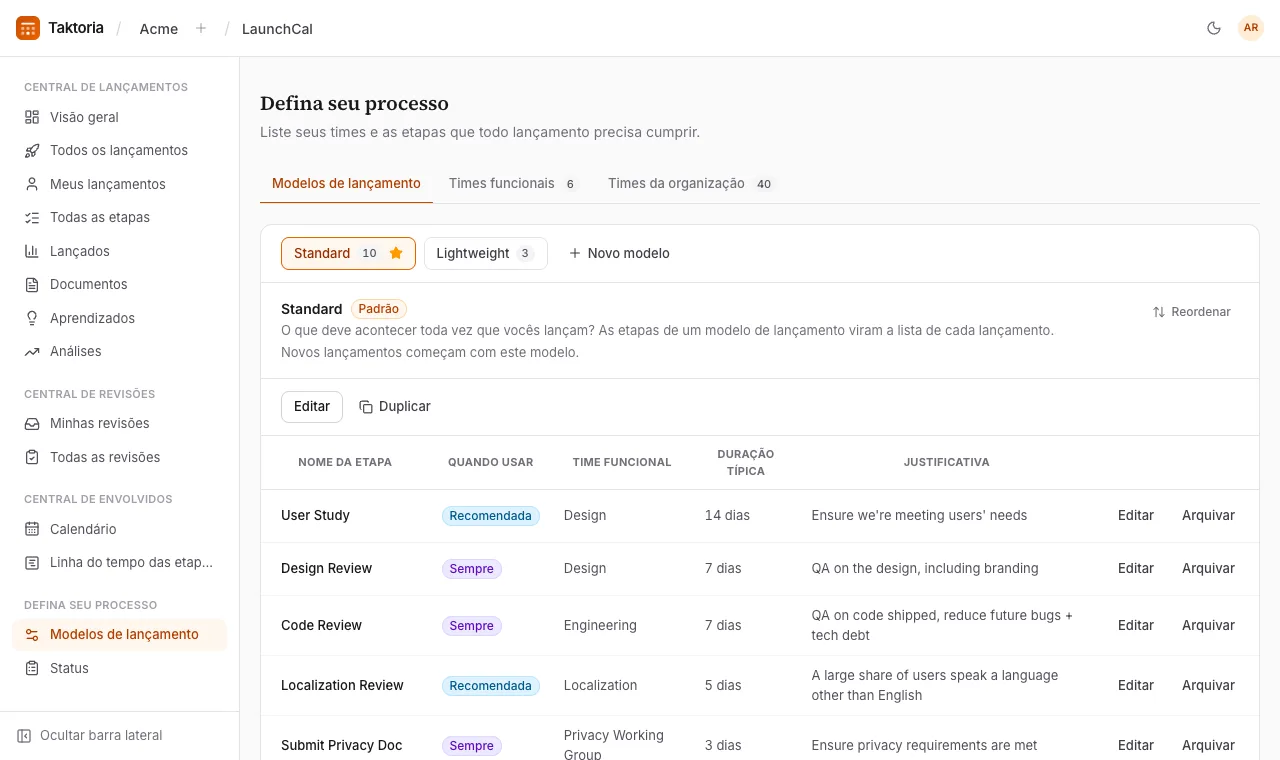Open Aprendizados page
The height and width of the screenshot is (760, 1280).
coord(120,318)
